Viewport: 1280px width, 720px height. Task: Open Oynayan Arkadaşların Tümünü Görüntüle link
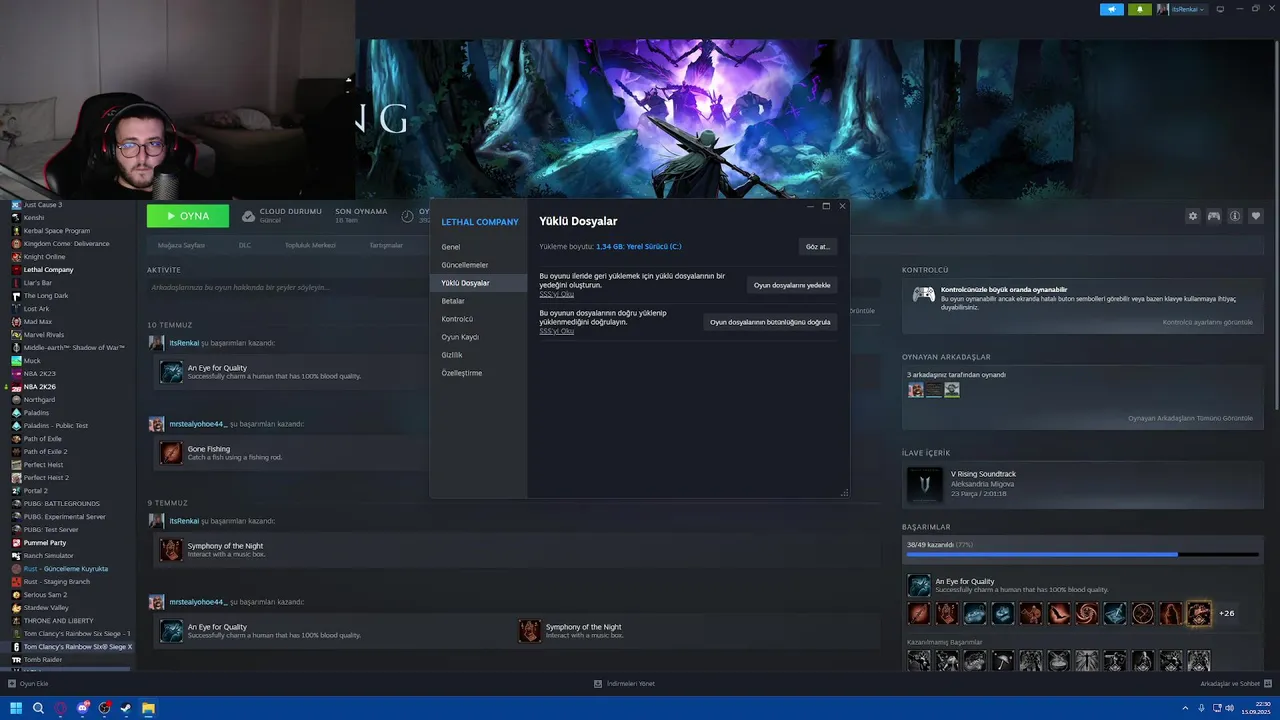click(x=1190, y=418)
